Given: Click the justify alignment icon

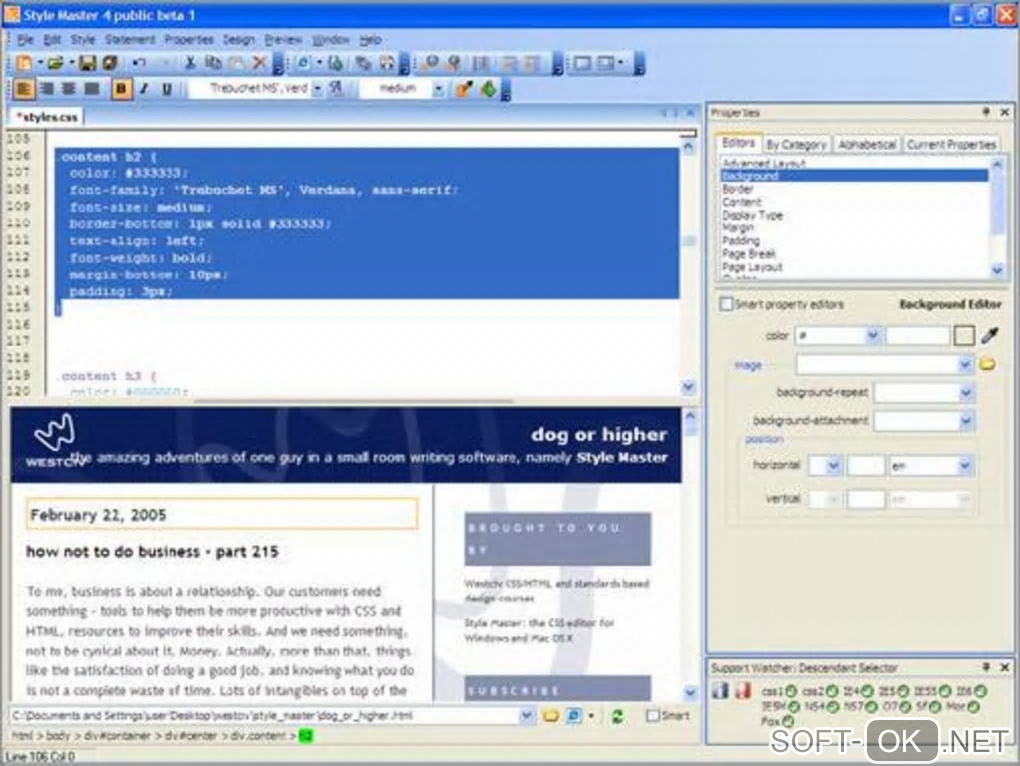Looking at the screenshot, I should (92, 88).
